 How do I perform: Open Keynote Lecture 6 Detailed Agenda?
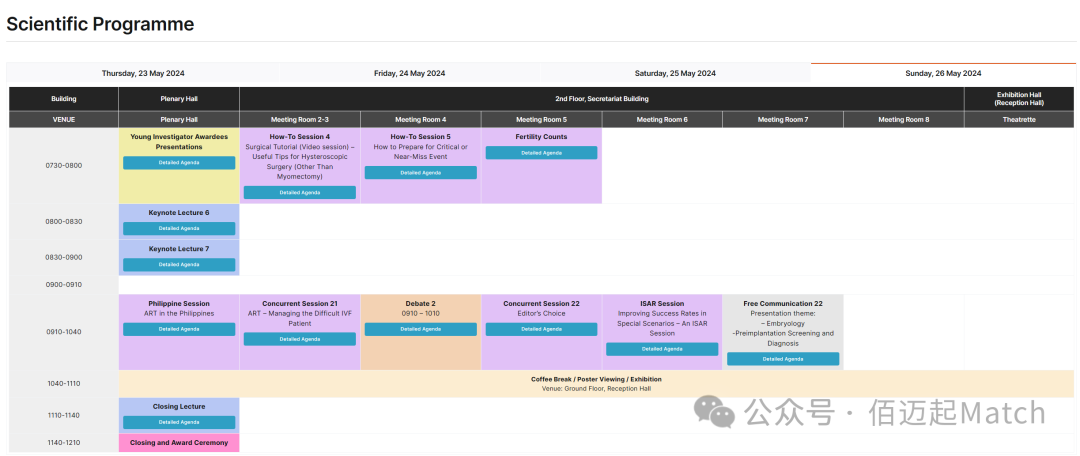(179, 229)
